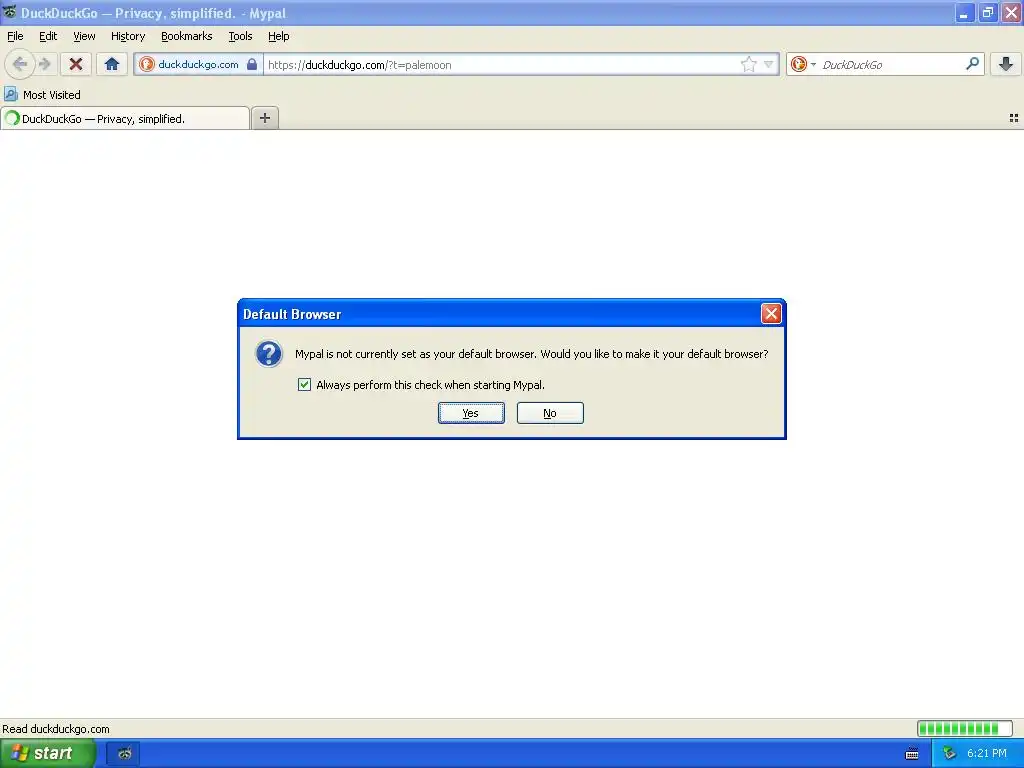Open the Help menu
The width and height of the screenshot is (1024, 768).
click(x=278, y=36)
